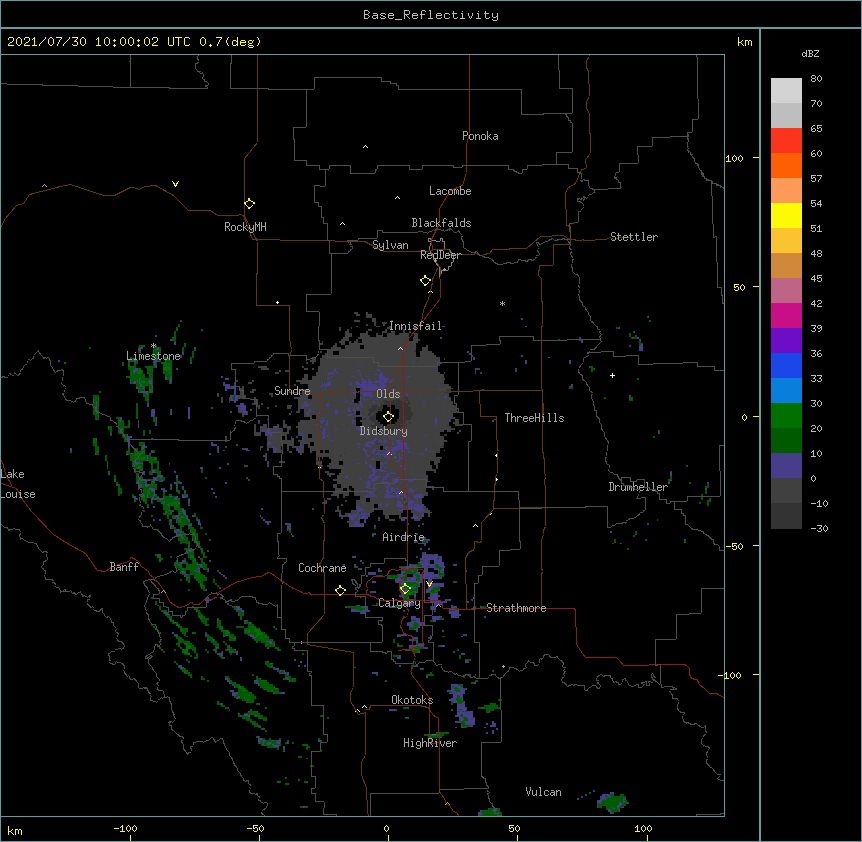
Task: Pick the gold 48-51 dBZ legend swatch
Action: [786, 241]
